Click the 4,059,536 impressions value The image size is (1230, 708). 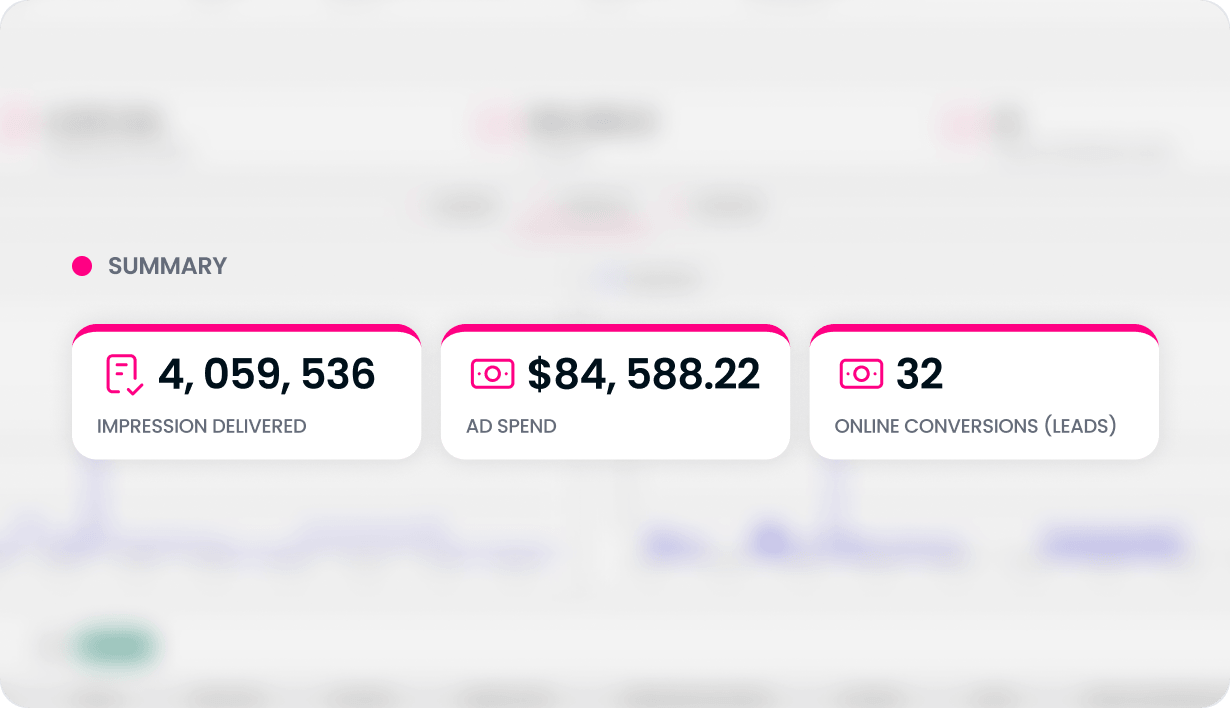[x=266, y=374]
